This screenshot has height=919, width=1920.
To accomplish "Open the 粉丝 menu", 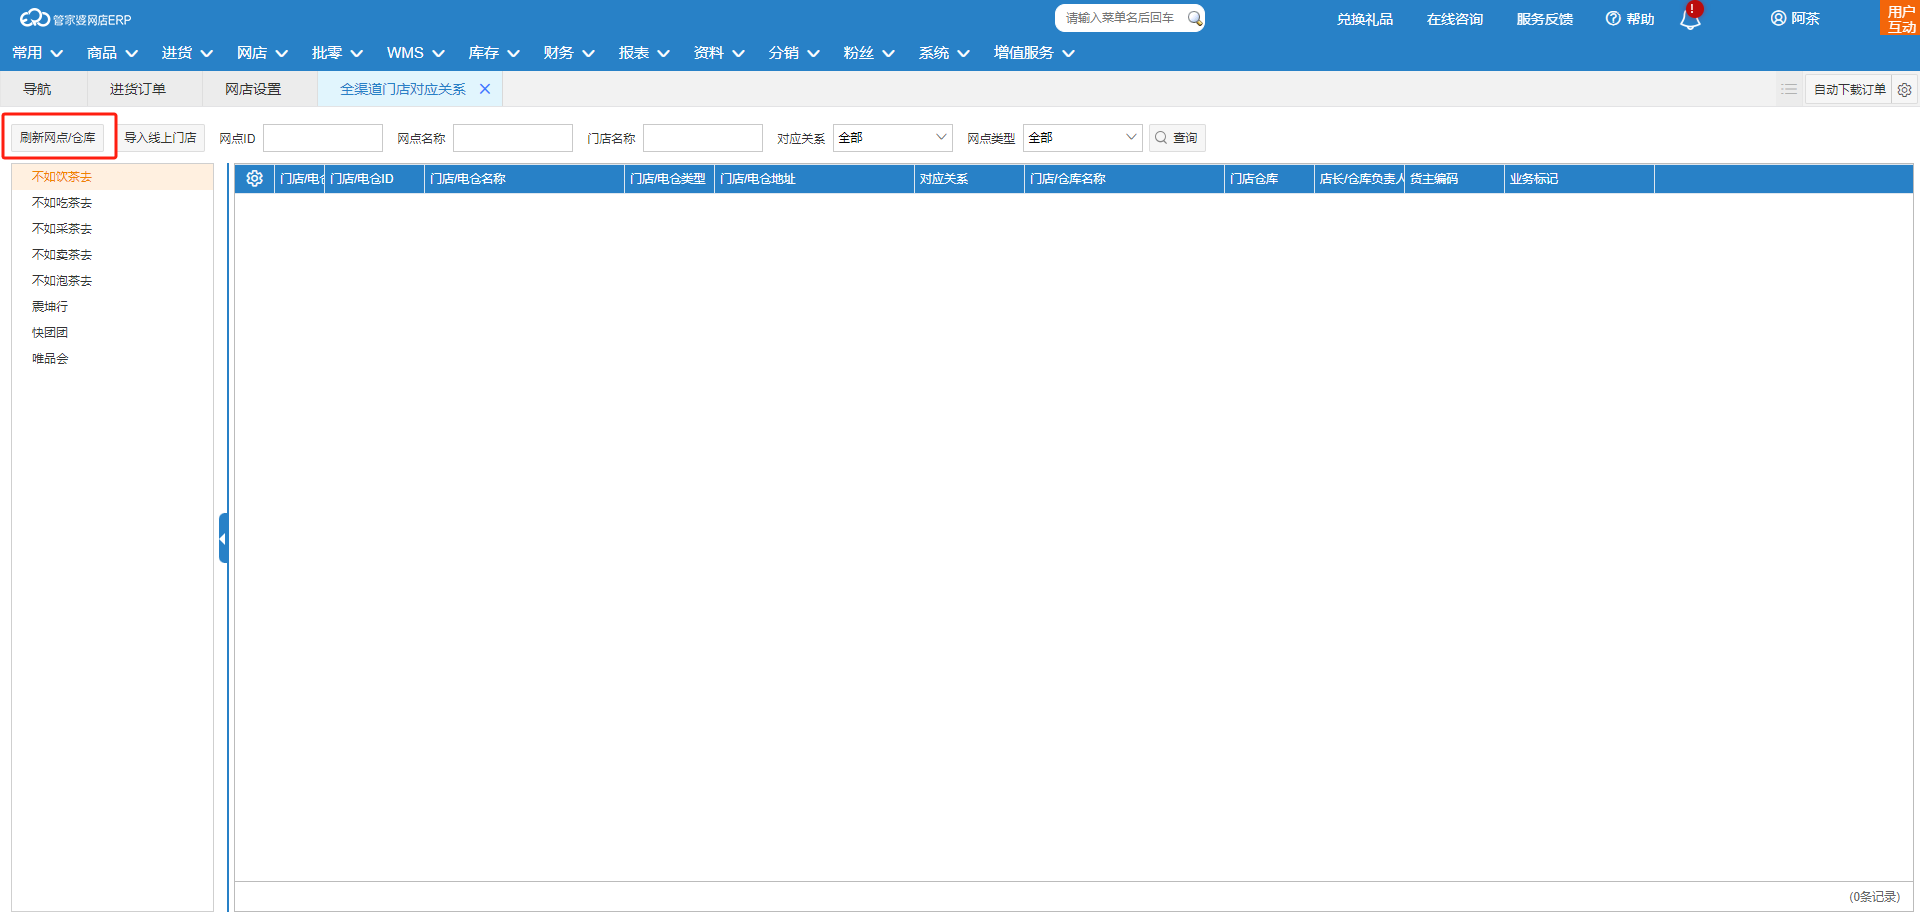I will pos(869,53).
